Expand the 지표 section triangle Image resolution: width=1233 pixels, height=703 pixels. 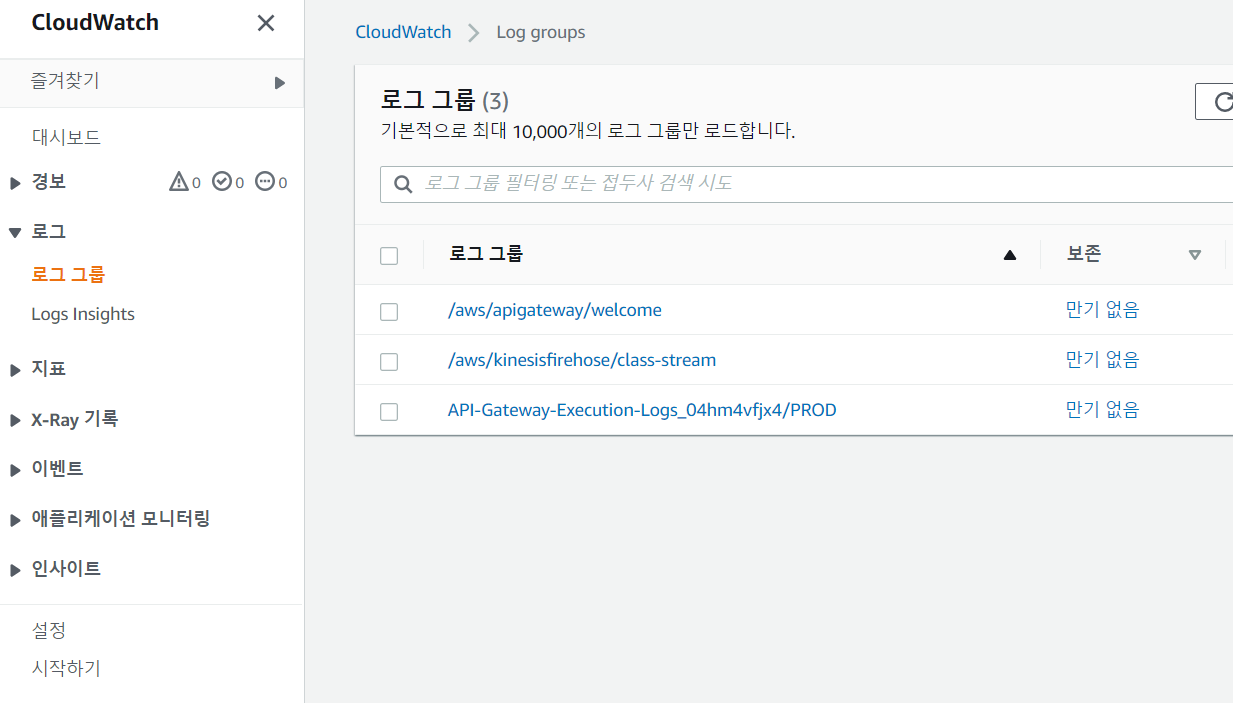[15, 370]
